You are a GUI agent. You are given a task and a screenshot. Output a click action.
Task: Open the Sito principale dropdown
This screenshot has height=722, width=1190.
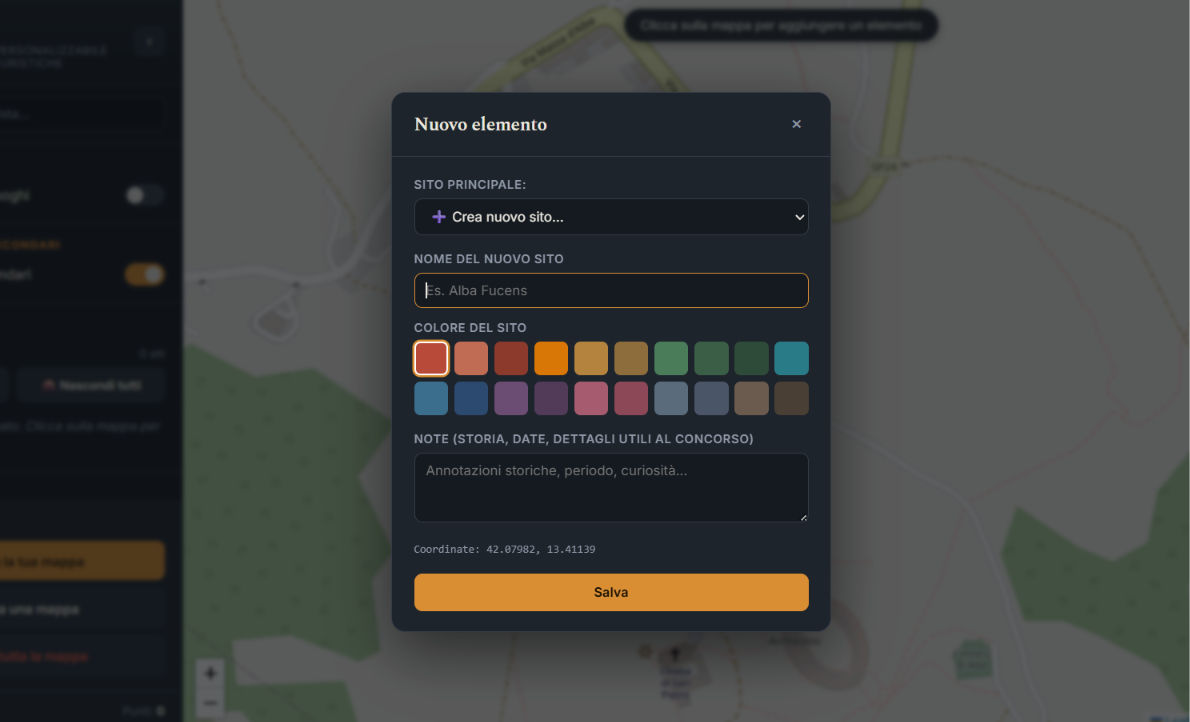(x=611, y=217)
